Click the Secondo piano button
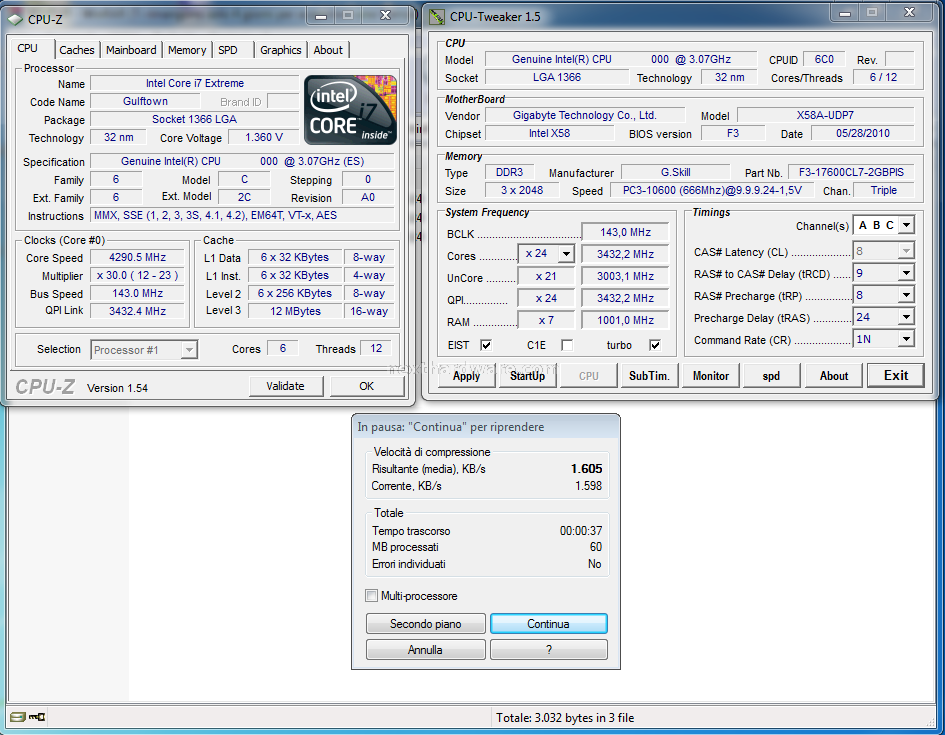This screenshot has height=735, width=945. [425, 624]
